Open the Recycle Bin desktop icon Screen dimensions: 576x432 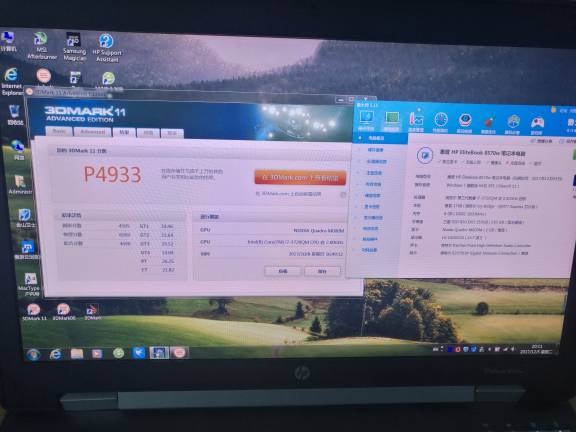14,115
